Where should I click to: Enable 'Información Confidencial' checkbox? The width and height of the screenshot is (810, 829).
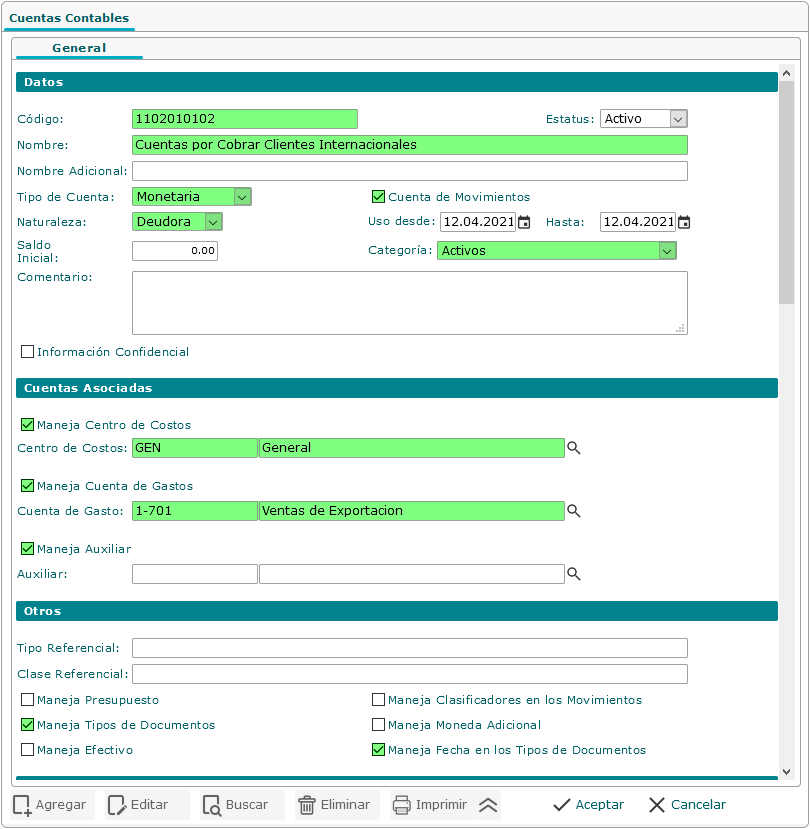point(28,352)
